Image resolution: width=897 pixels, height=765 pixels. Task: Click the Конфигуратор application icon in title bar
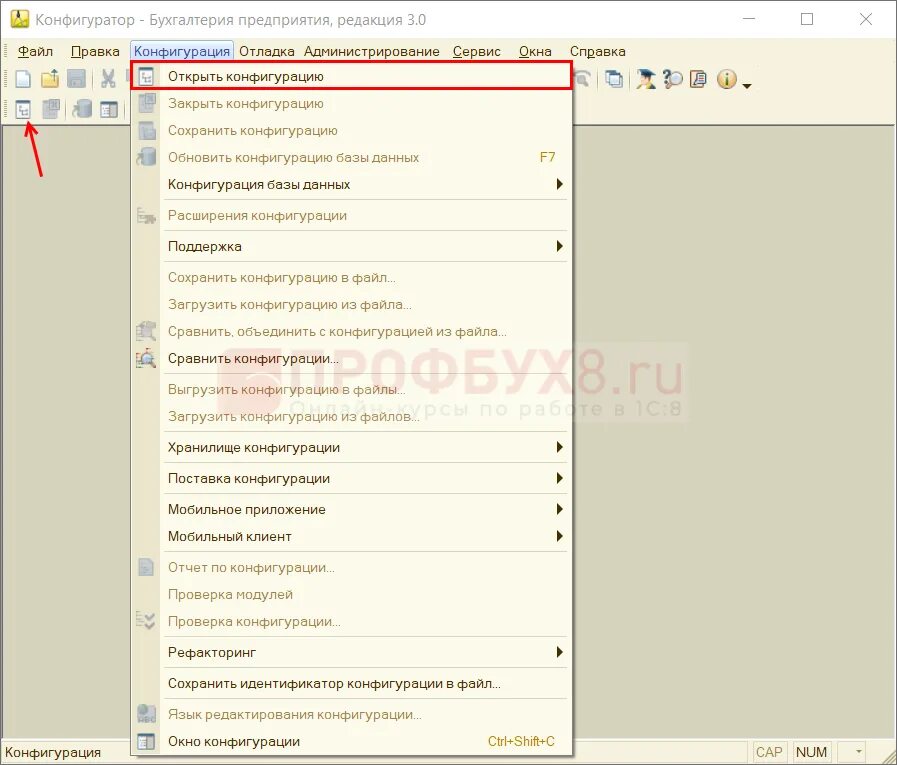coord(19,19)
